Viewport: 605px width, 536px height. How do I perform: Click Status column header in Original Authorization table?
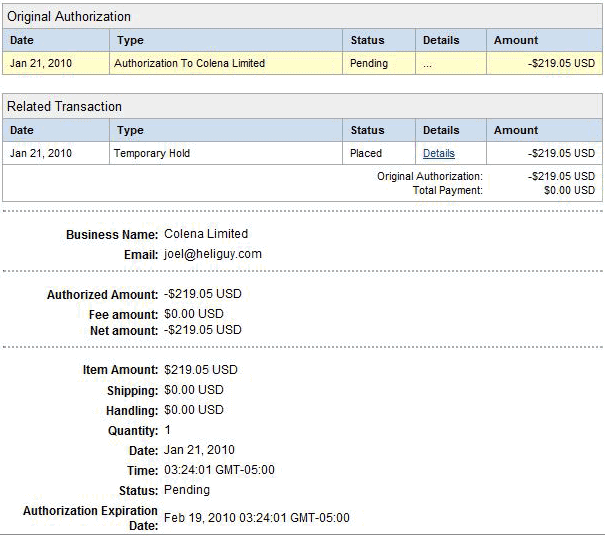pyautogui.click(x=367, y=41)
